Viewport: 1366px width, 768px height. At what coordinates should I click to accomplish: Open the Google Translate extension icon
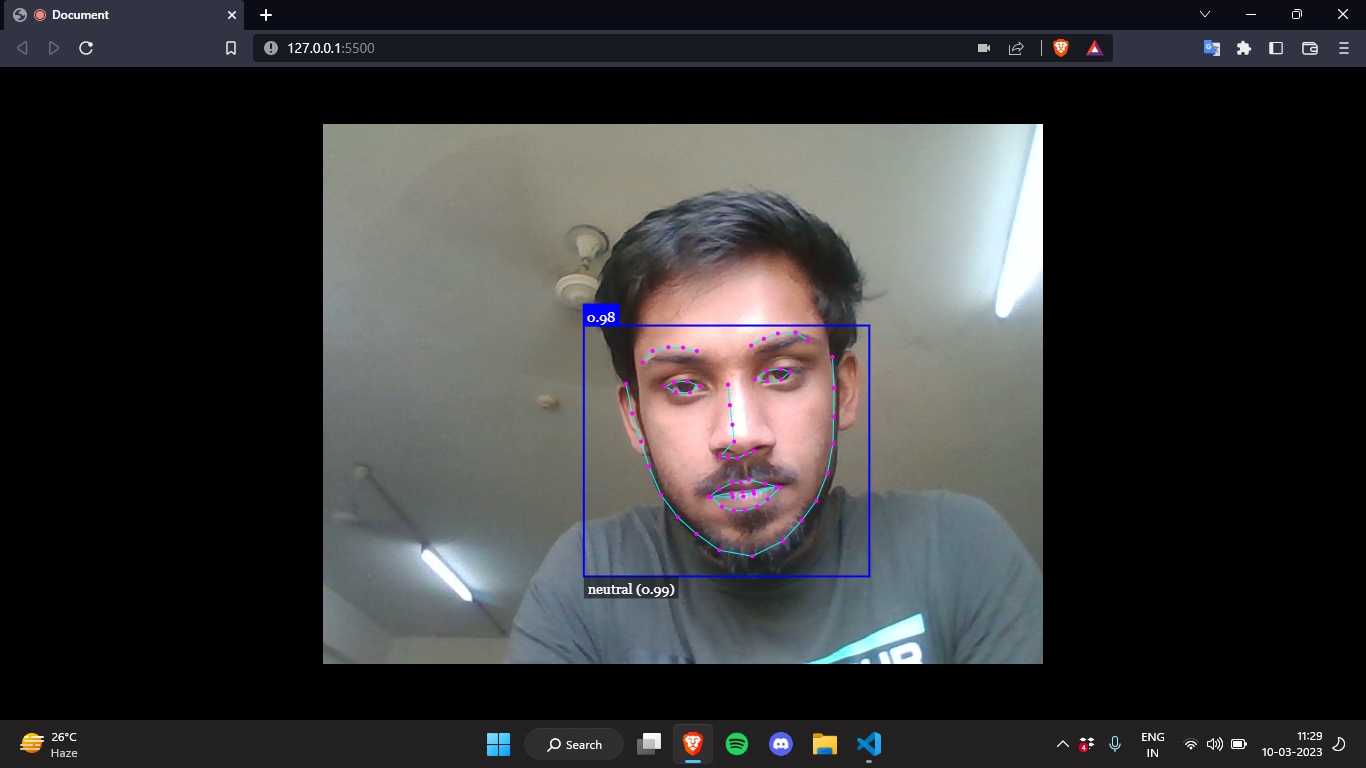tap(1211, 47)
